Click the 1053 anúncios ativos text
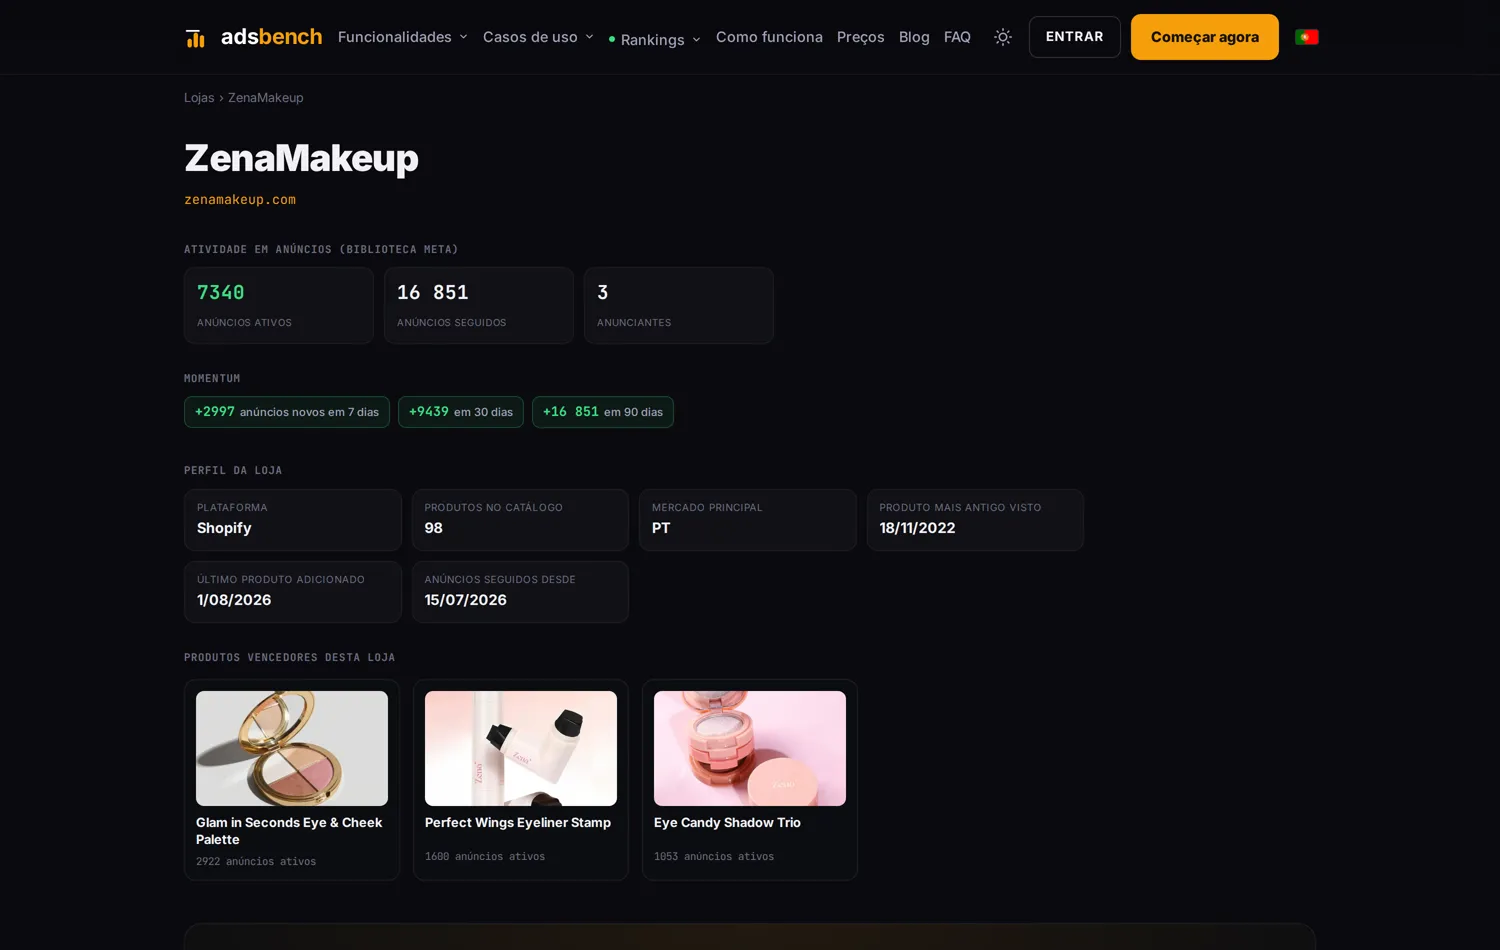 [714, 857]
